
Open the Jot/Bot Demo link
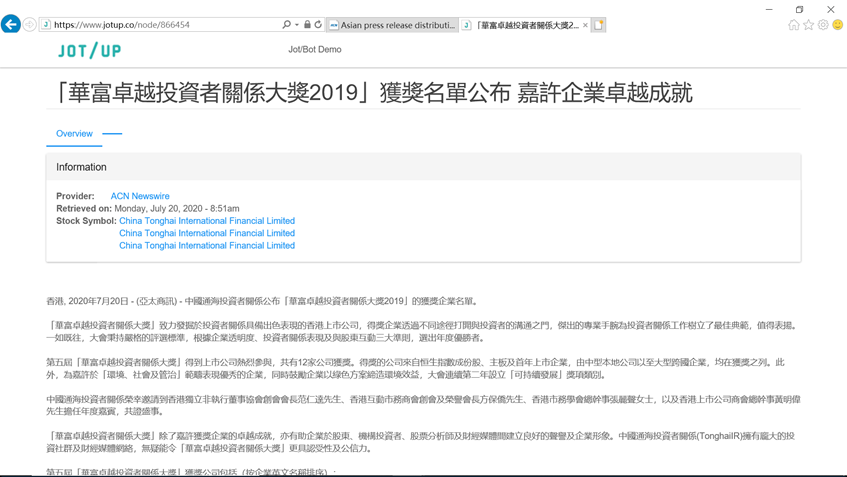tap(314, 49)
